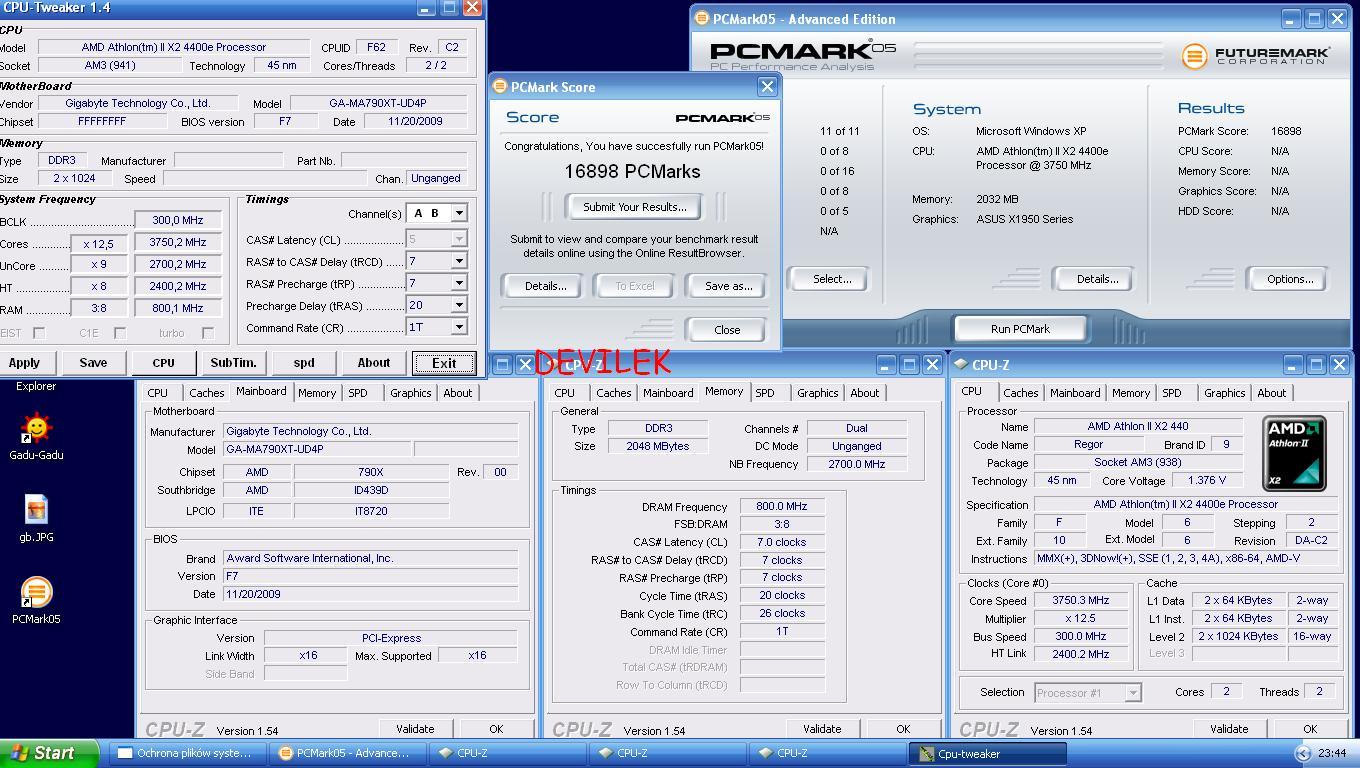This screenshot has width=1360, height=768.
Task: Click the Cores multiplier x 12,5 field
Action: [98, 244]
